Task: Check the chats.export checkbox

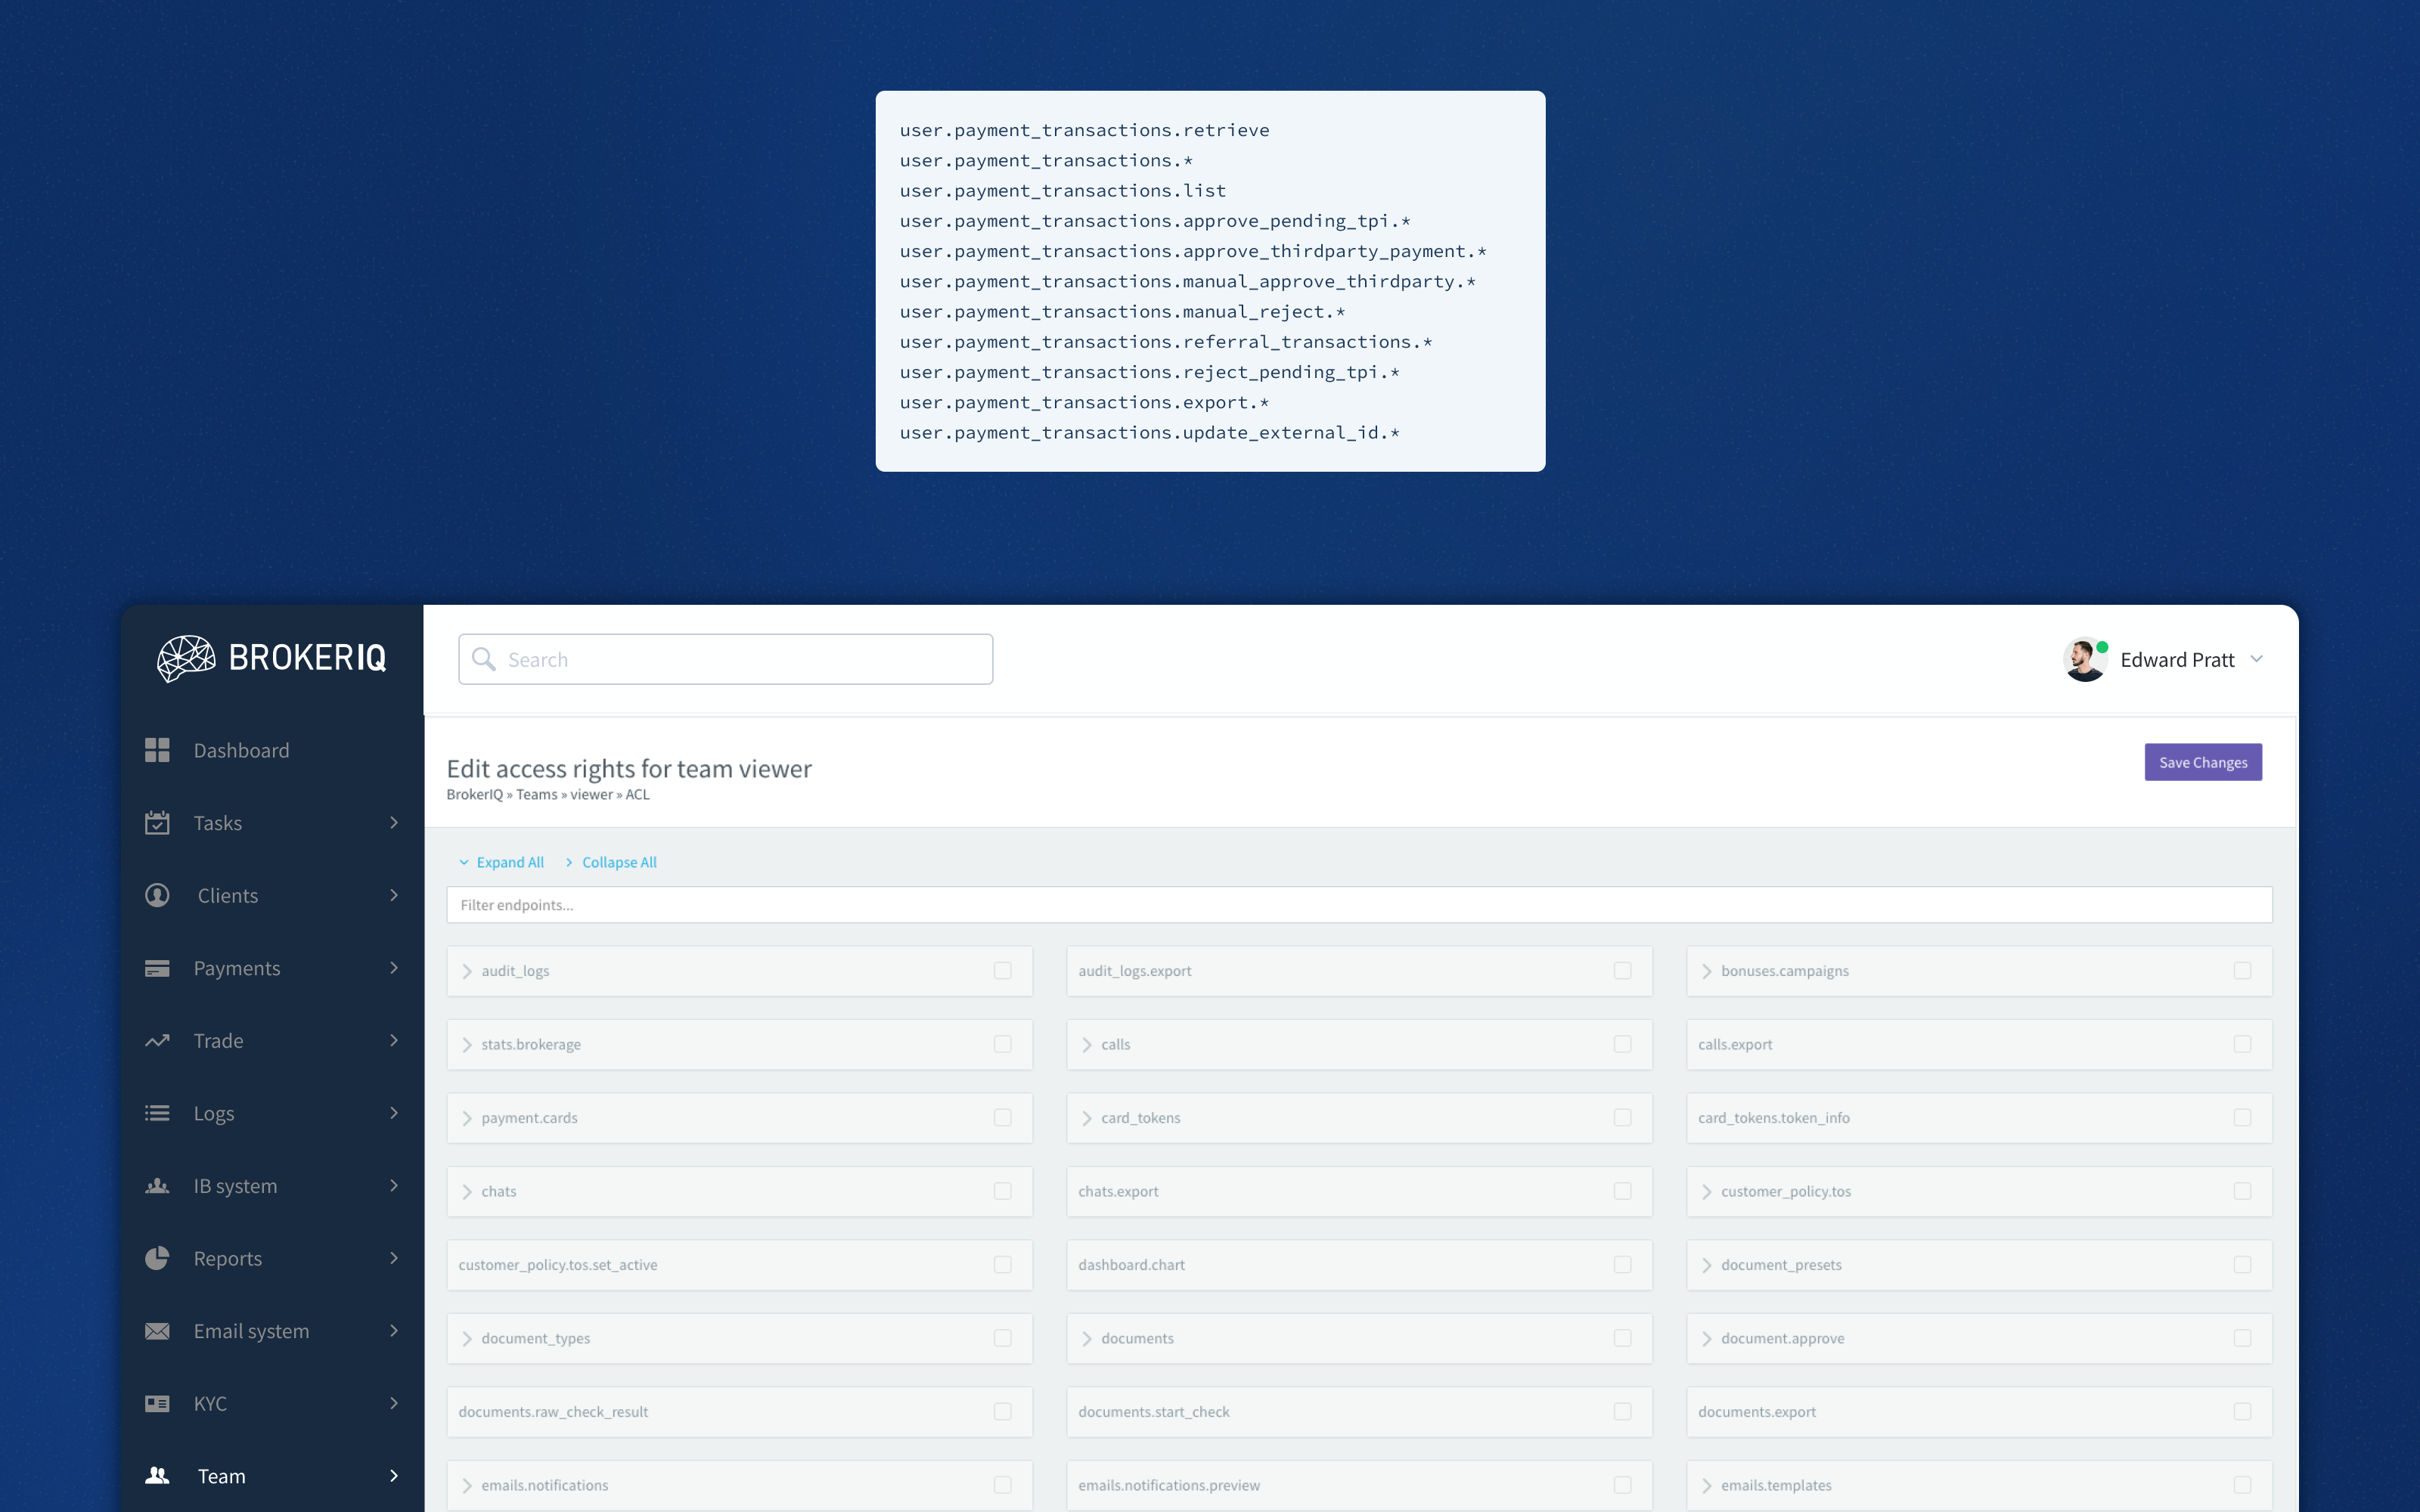Action: (1622, 1191)
